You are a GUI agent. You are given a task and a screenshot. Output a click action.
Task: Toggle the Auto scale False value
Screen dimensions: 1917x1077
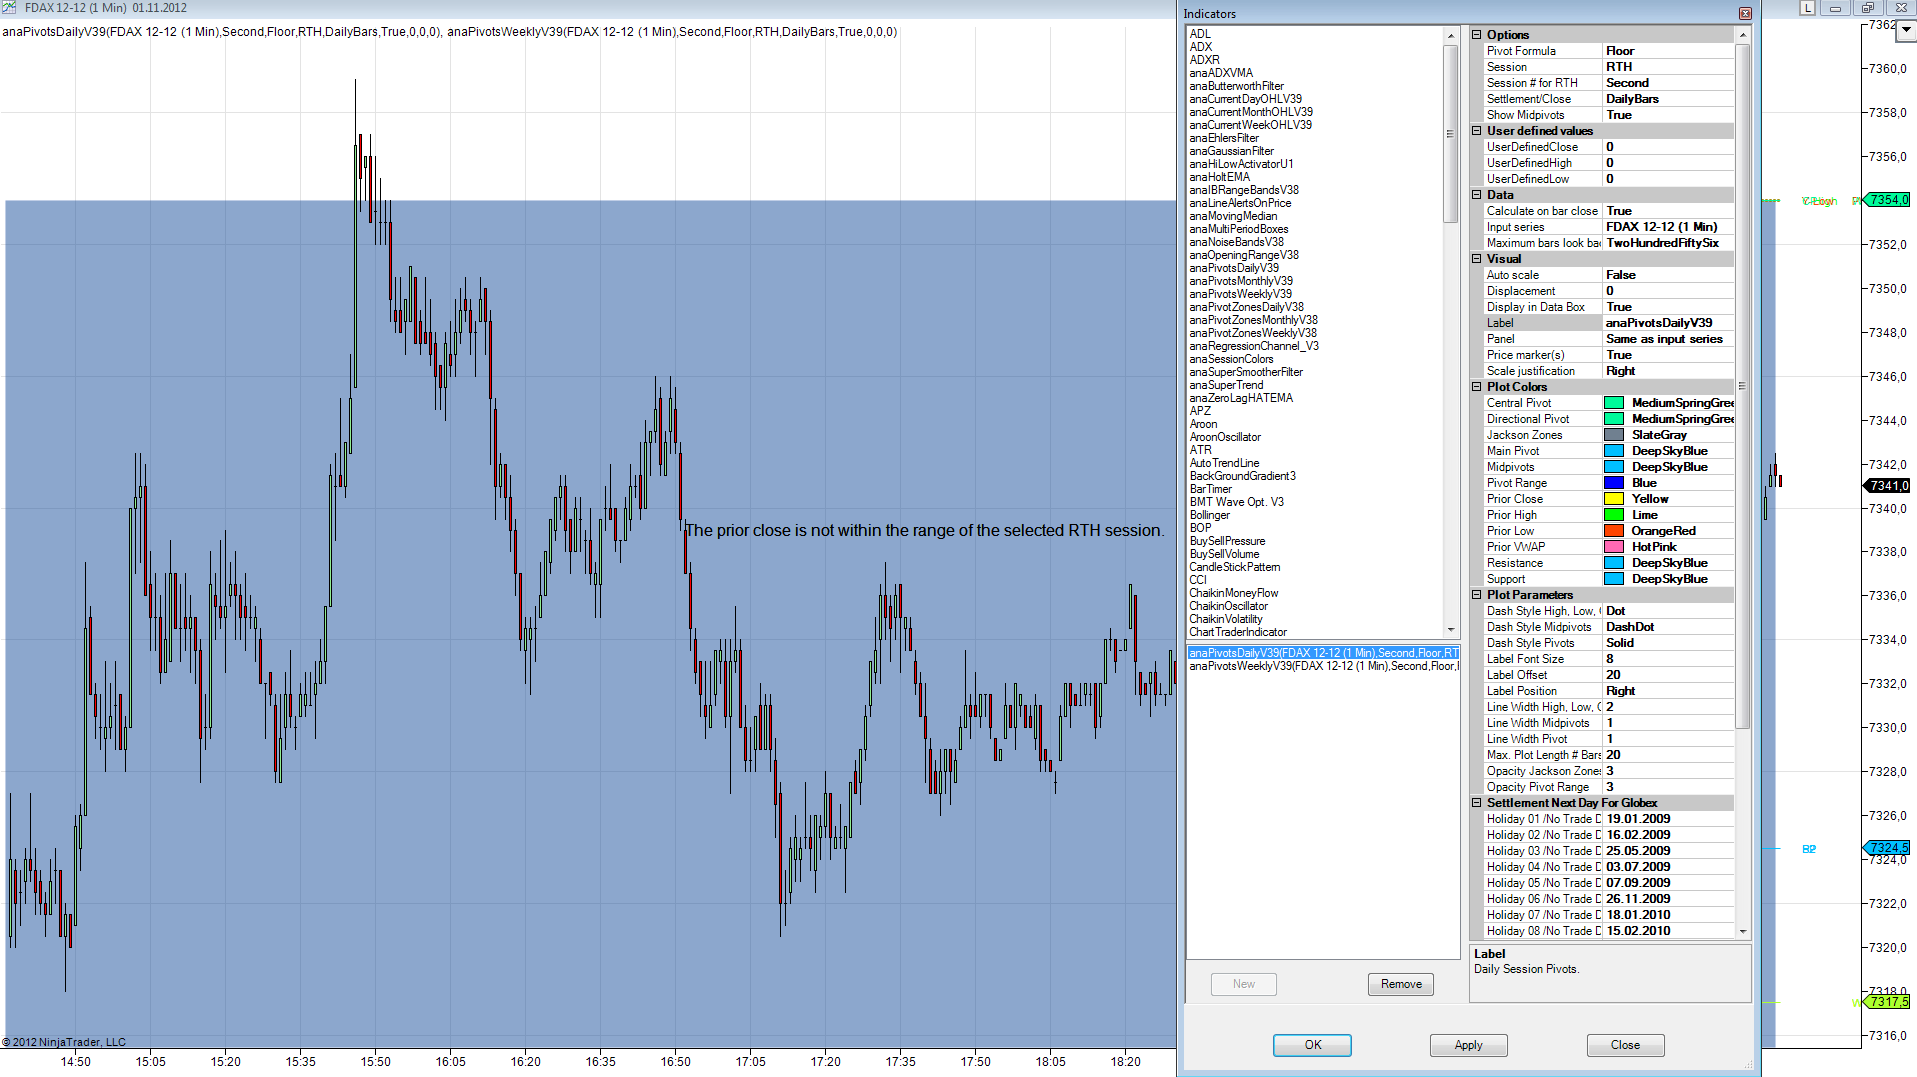(1668, 275)
